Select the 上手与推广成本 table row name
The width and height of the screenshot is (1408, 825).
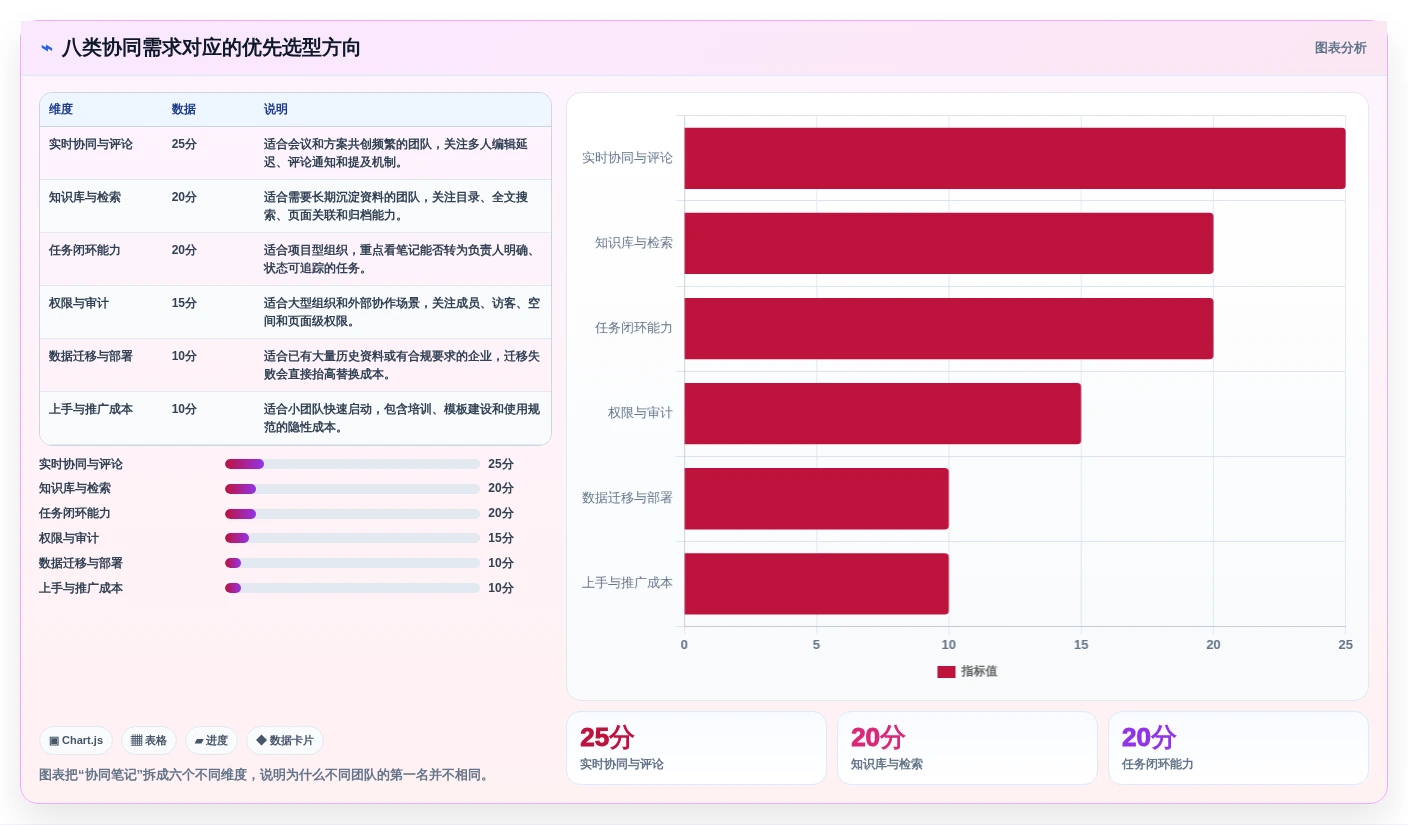pyautogui.click(x=91, y=409)
